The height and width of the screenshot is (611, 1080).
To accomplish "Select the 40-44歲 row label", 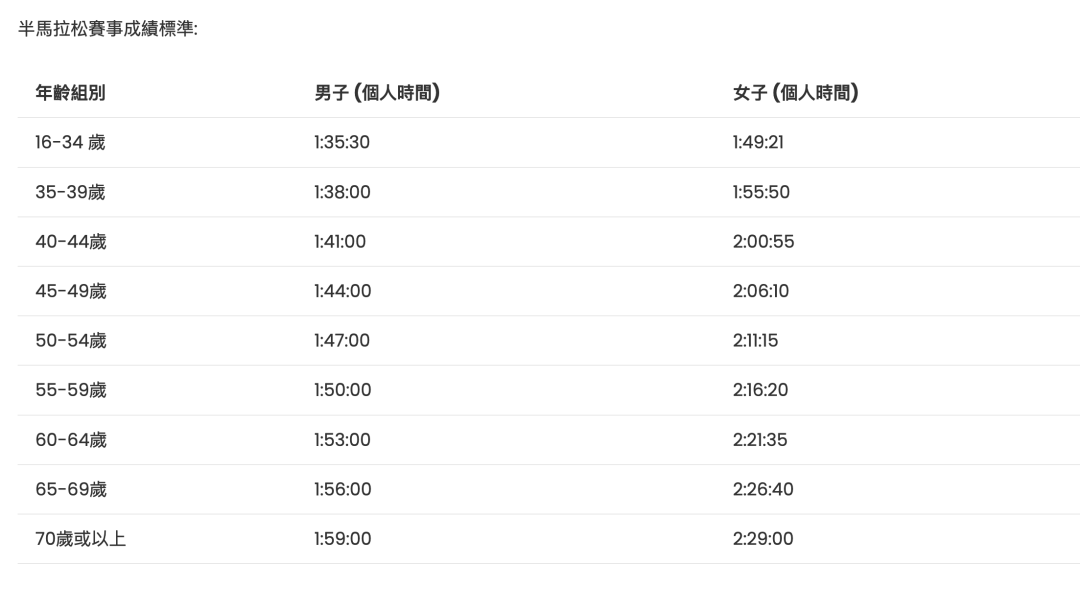I will point(71,242).
